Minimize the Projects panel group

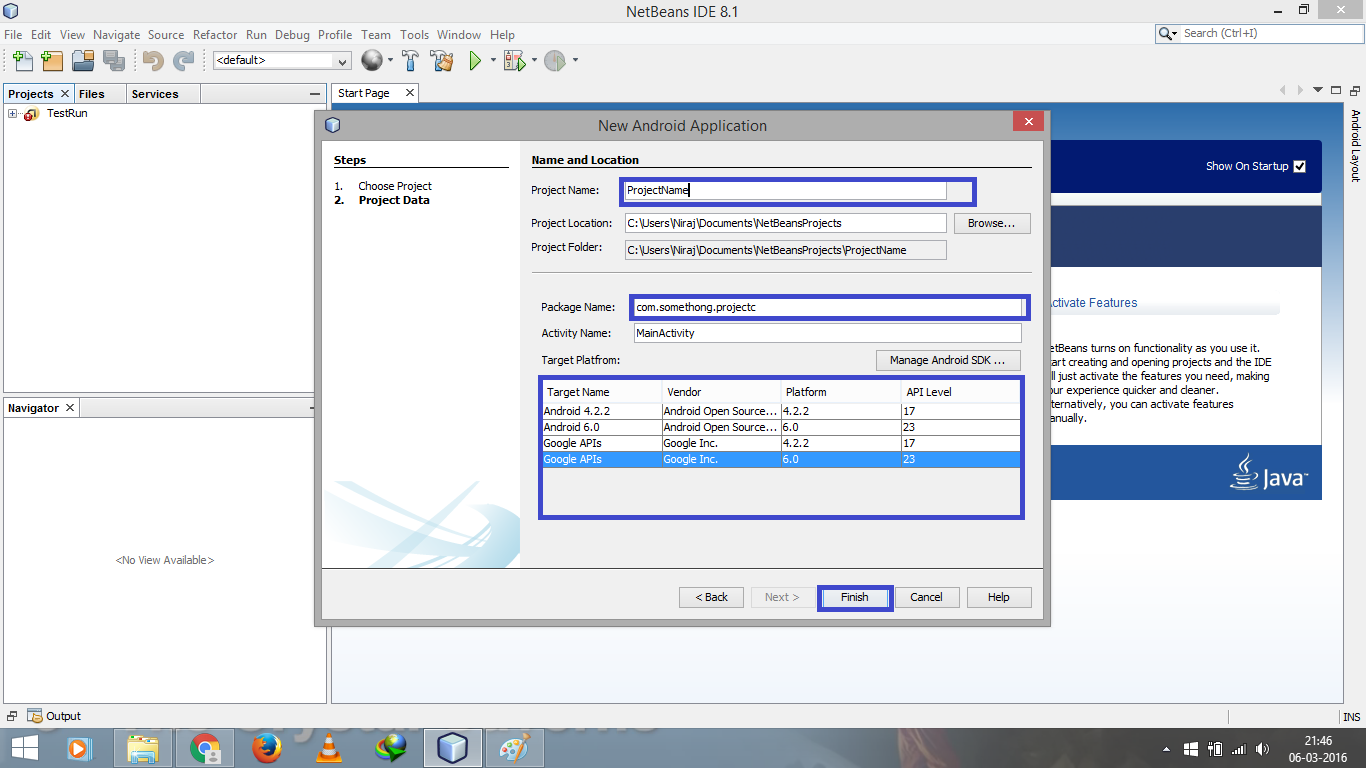[315, 94]
